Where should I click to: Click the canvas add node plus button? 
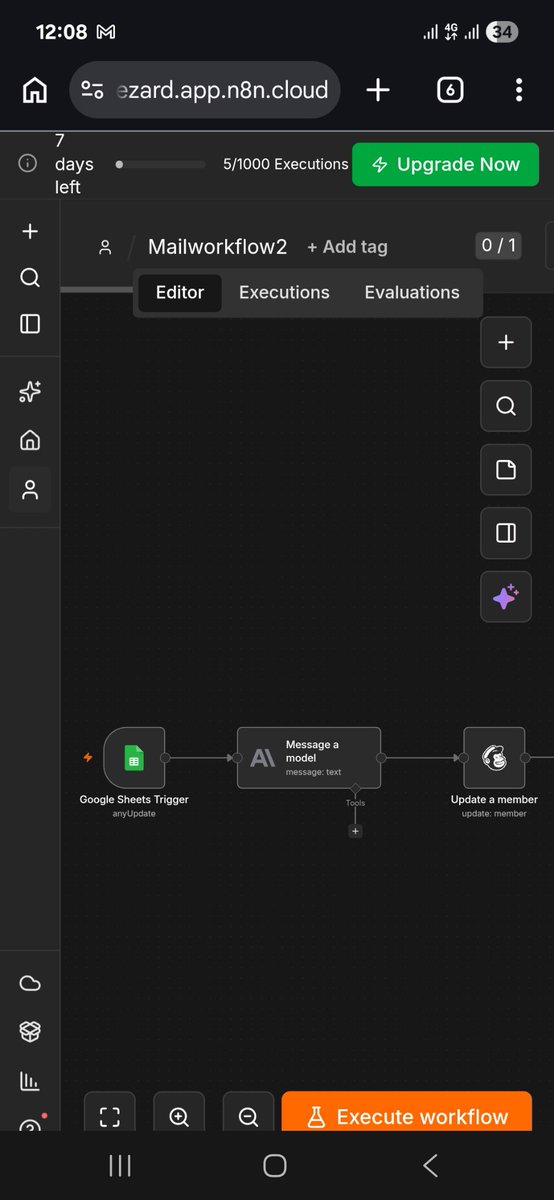506,342
